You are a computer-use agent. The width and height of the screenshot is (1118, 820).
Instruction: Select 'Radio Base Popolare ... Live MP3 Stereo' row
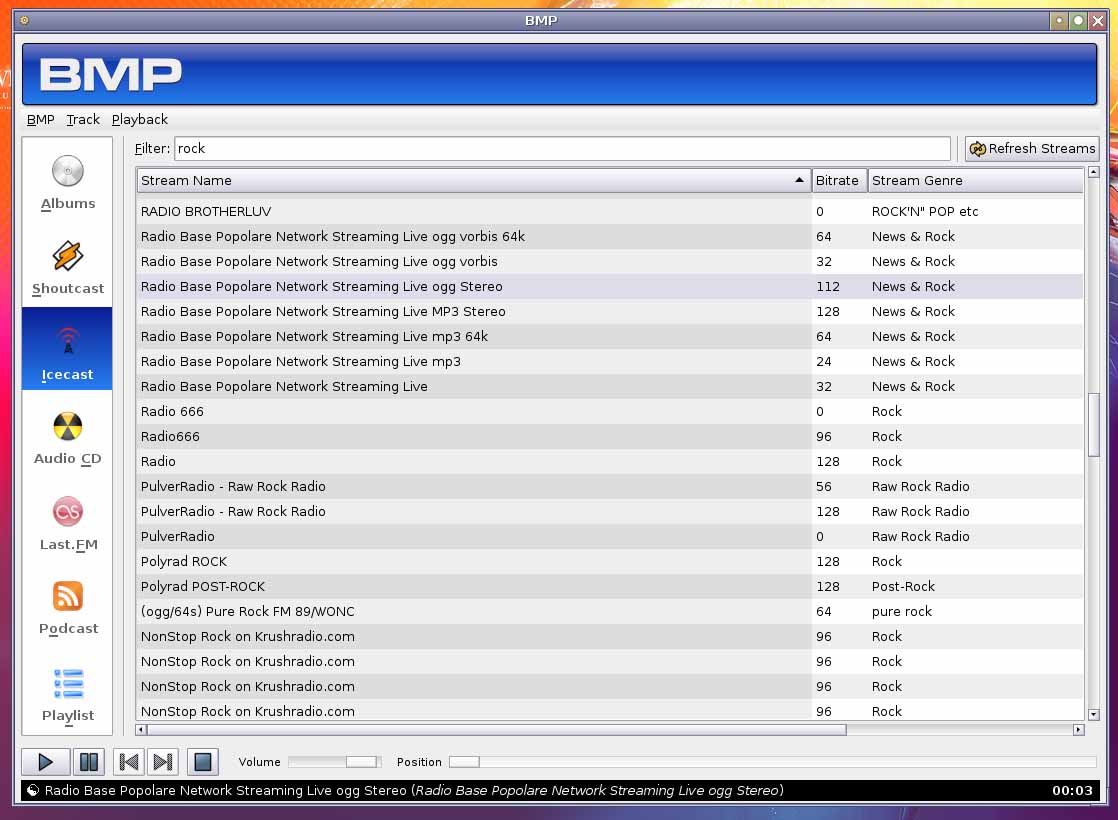pos(610,311)
